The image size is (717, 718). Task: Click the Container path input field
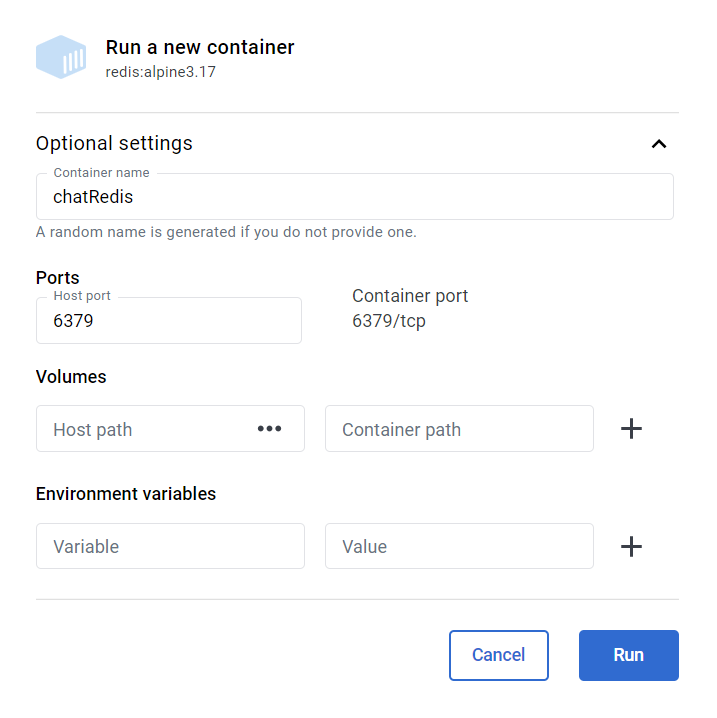click(459, 429)
